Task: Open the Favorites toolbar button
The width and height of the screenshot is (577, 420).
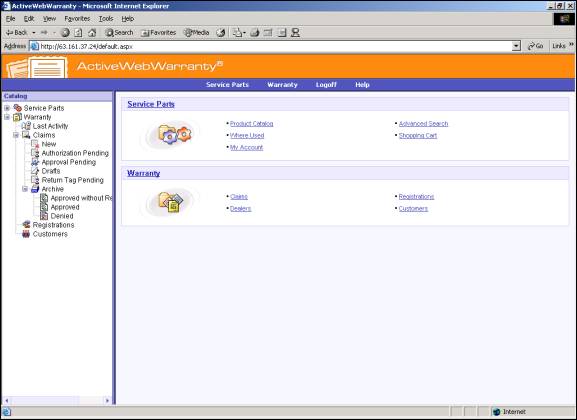Action: tap(159, 33)
